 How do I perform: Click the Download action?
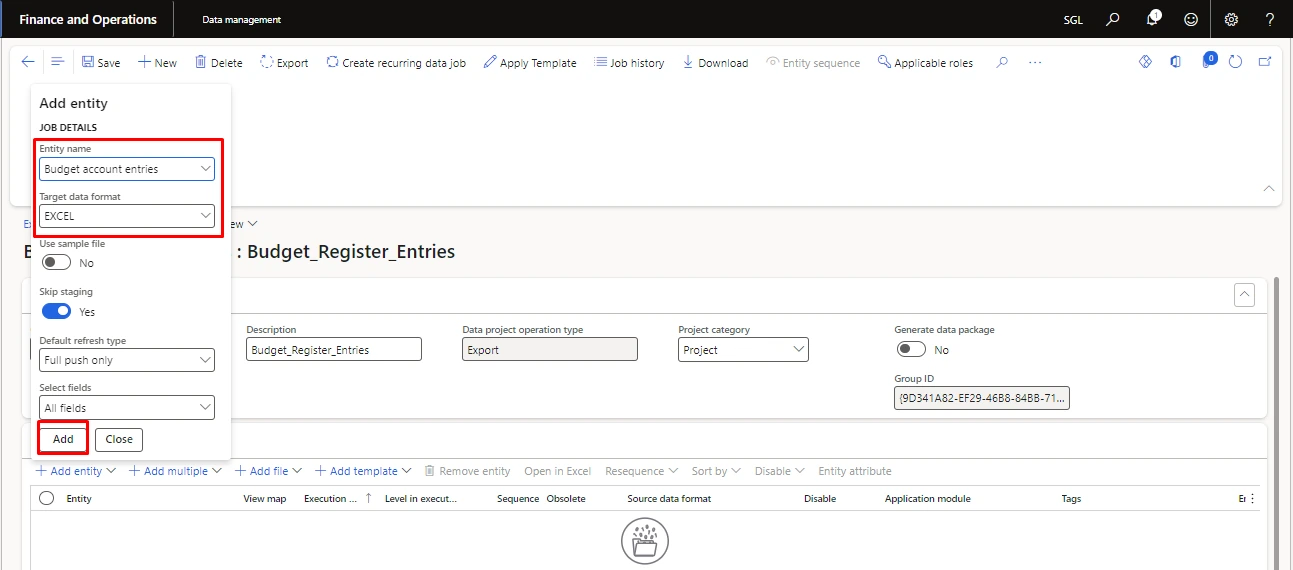point(715,62)
